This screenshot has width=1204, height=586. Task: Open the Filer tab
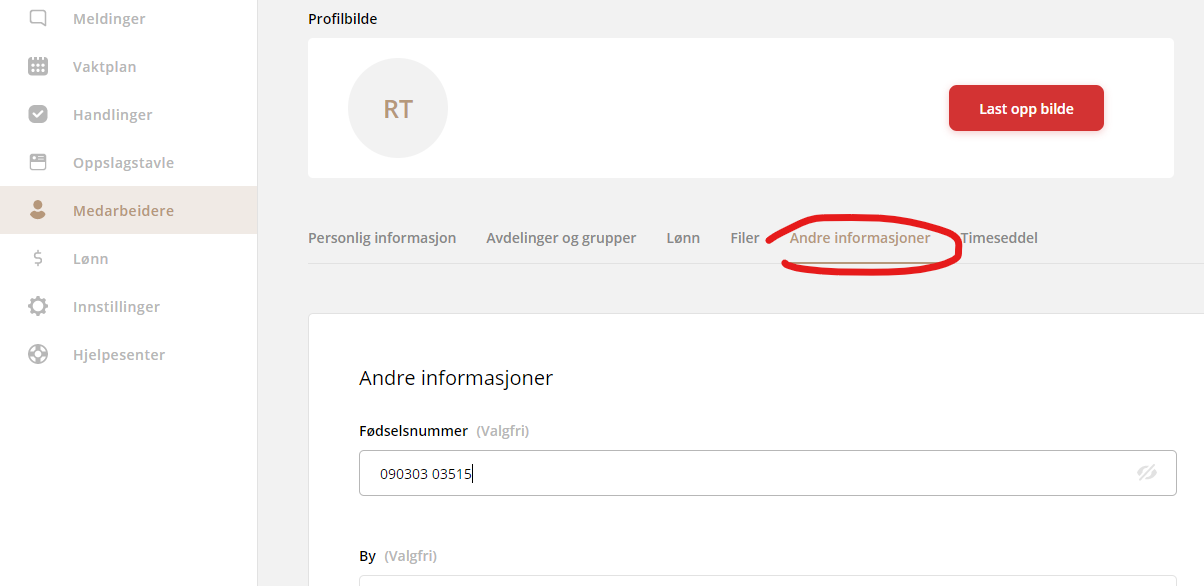745,238
